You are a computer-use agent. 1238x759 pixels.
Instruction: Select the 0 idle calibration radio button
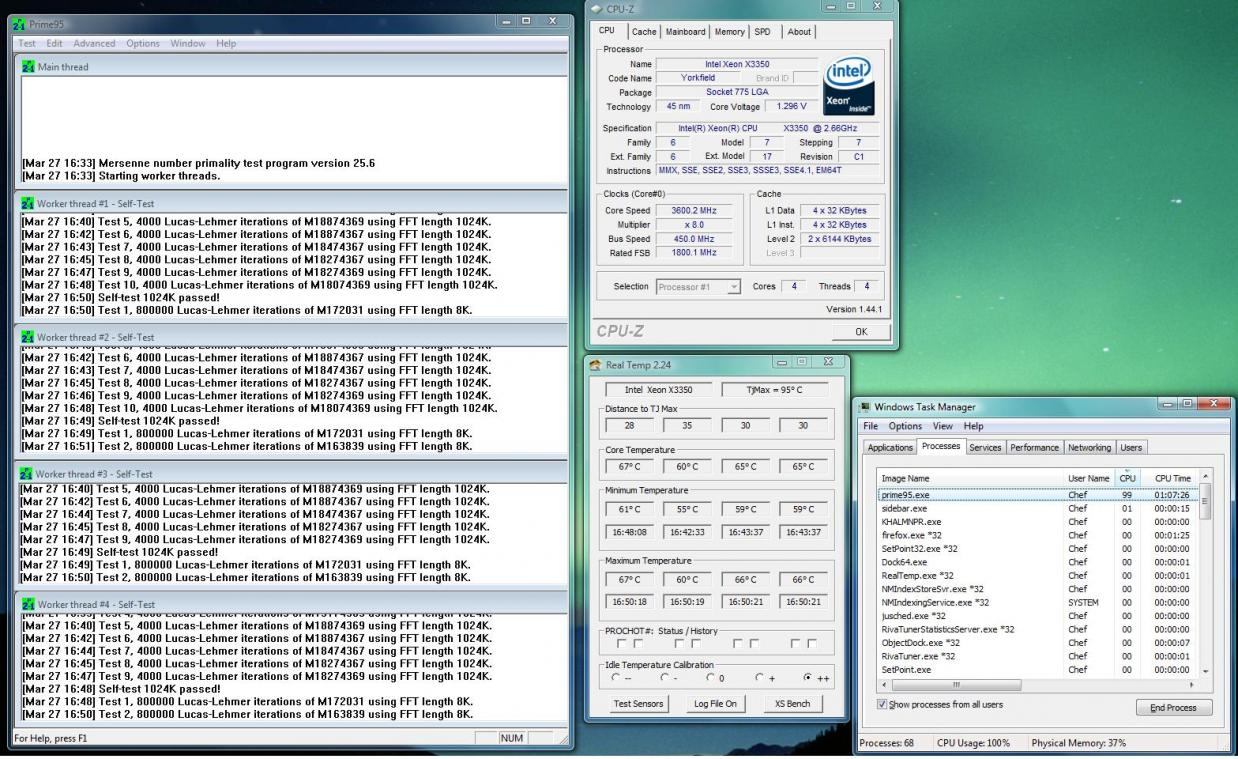tap(711, 677)
